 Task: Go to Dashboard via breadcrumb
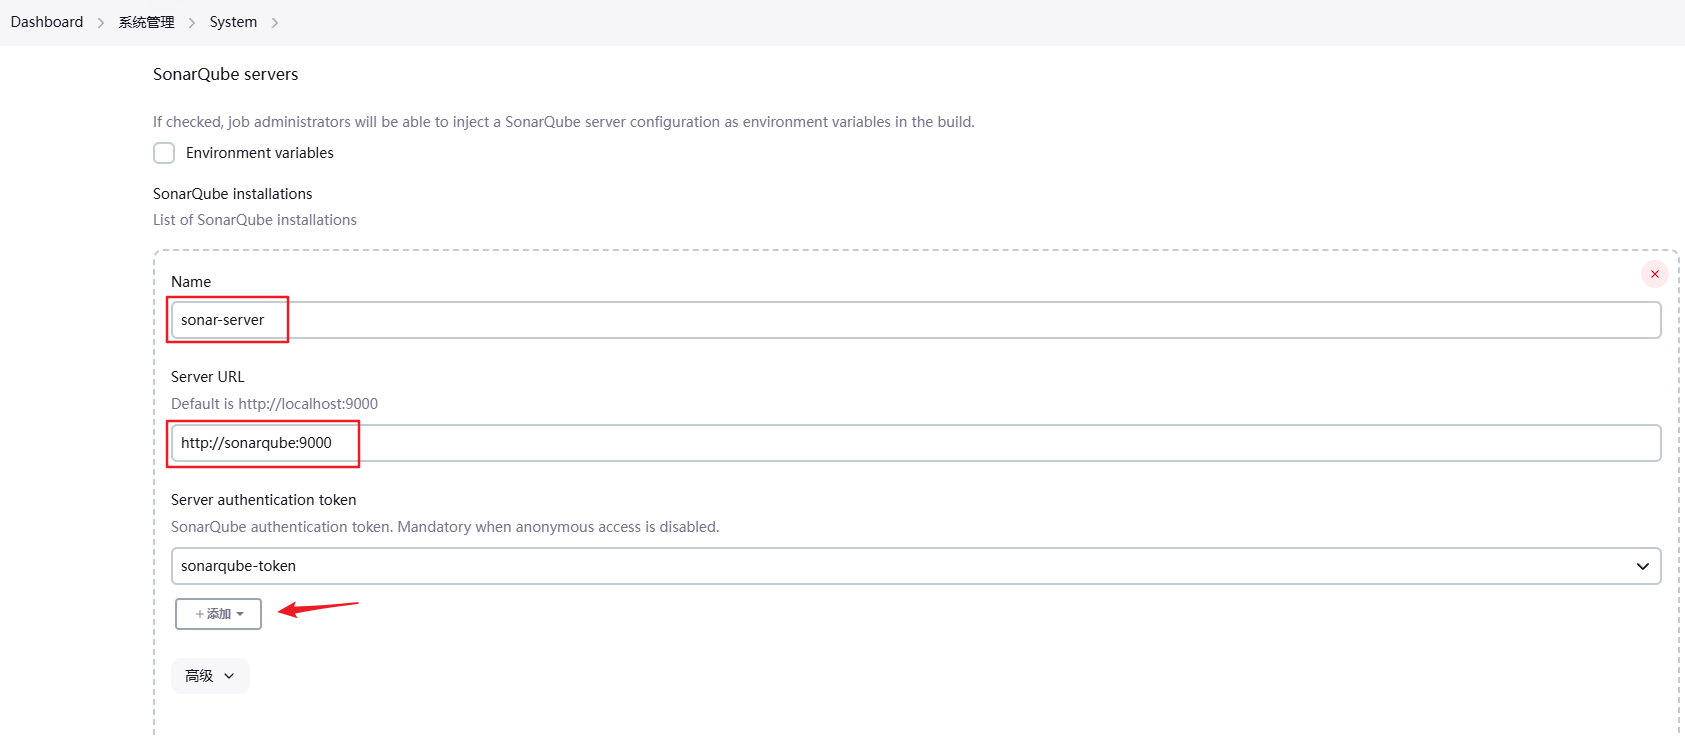(x=47, y=22)
